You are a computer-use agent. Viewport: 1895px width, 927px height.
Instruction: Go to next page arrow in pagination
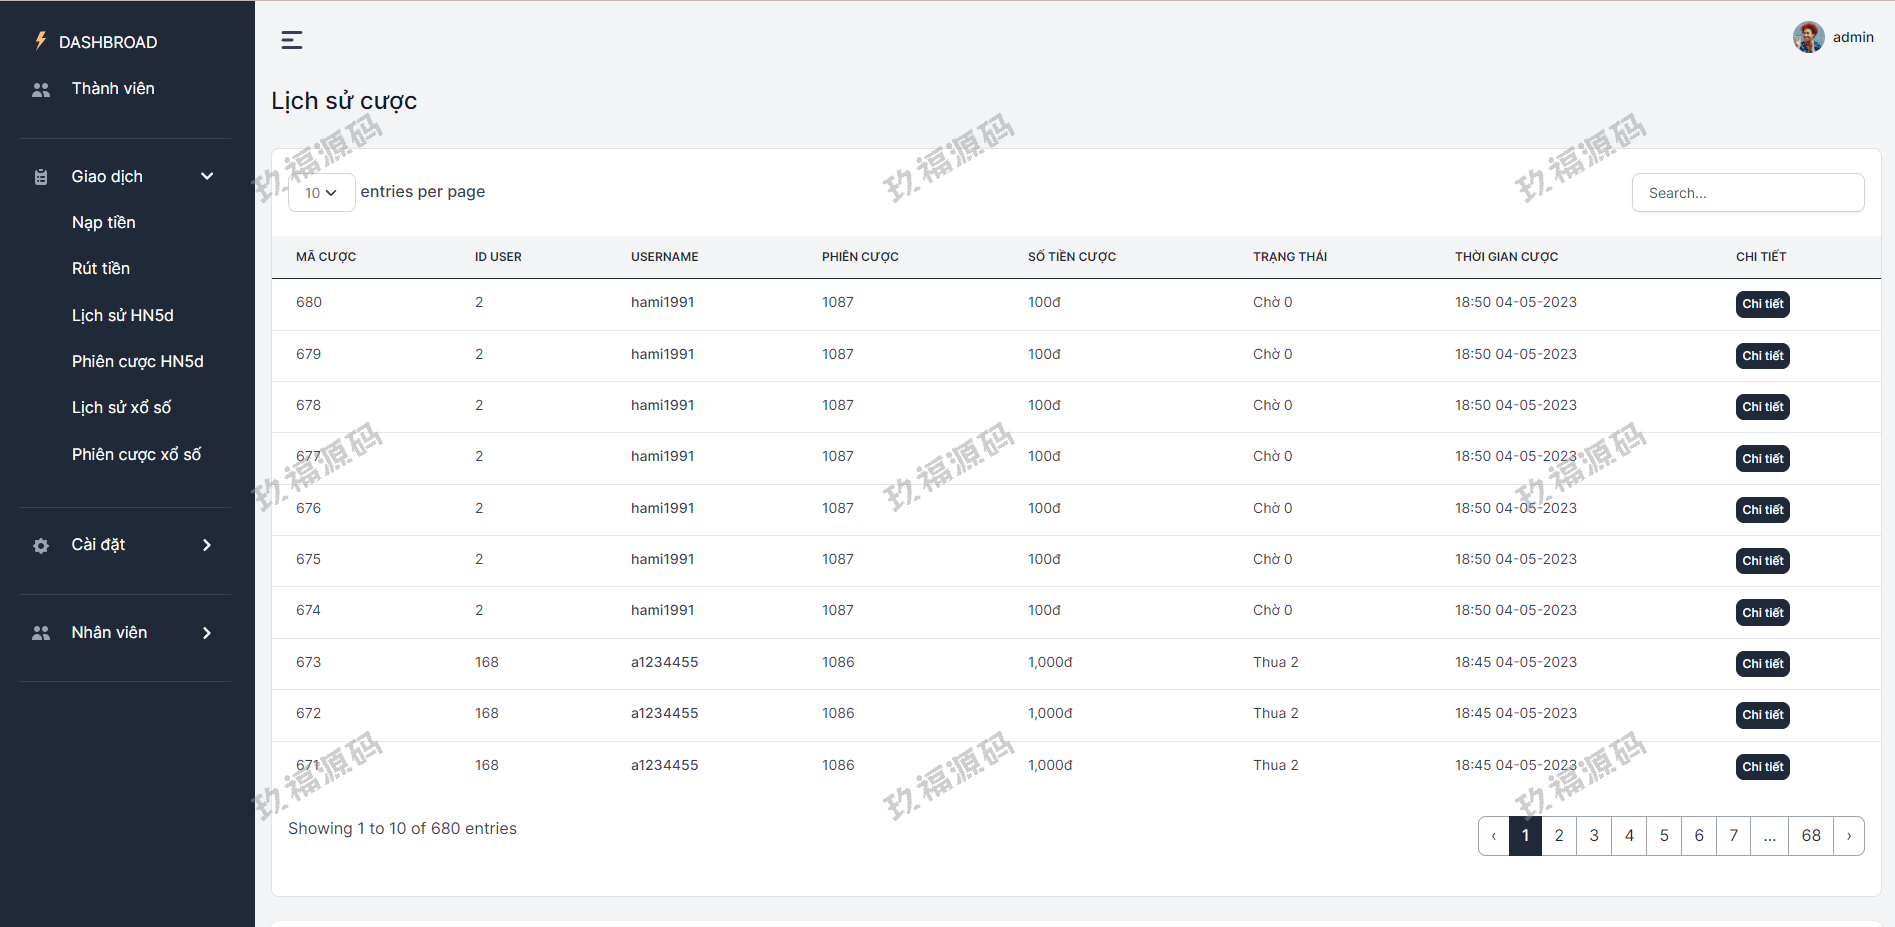tap(1849, 836)
